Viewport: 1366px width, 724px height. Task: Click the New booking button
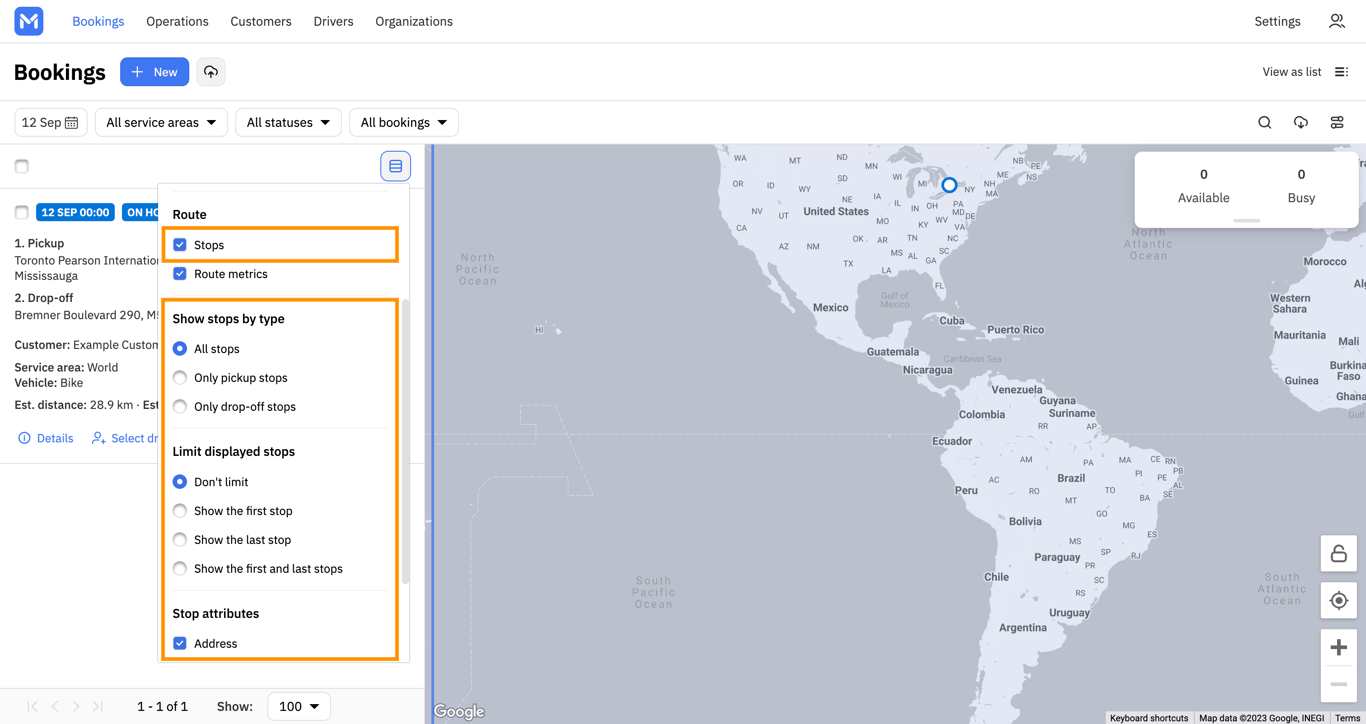click(154, 72)
